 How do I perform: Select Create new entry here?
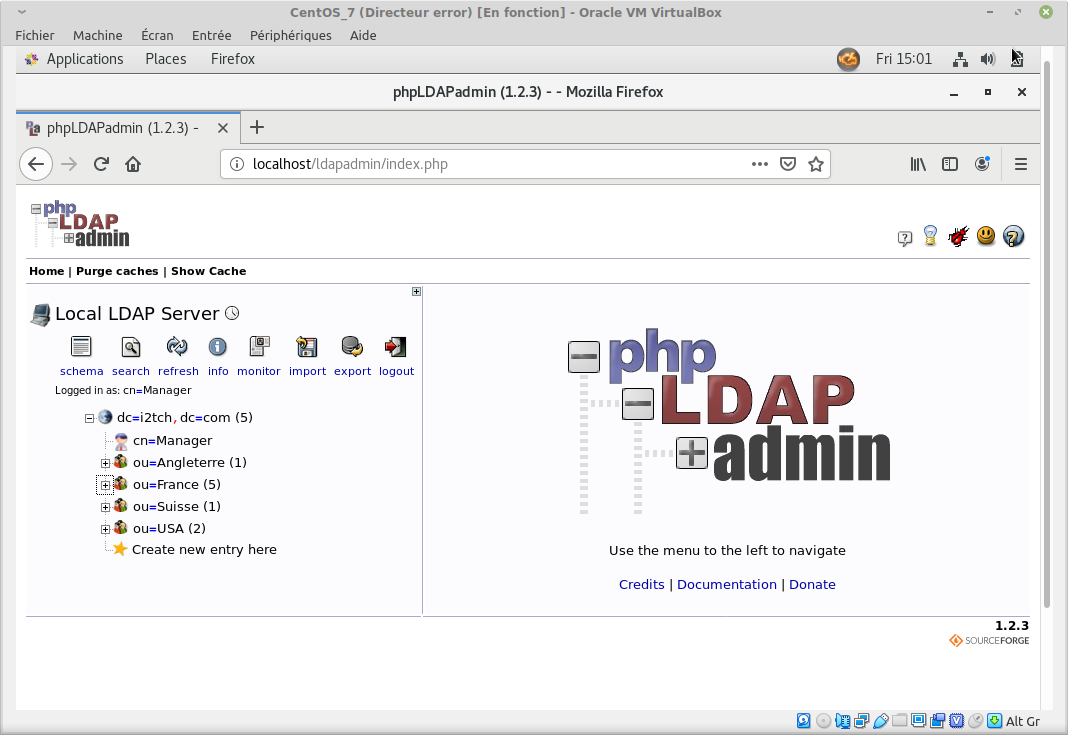(204, 549)
